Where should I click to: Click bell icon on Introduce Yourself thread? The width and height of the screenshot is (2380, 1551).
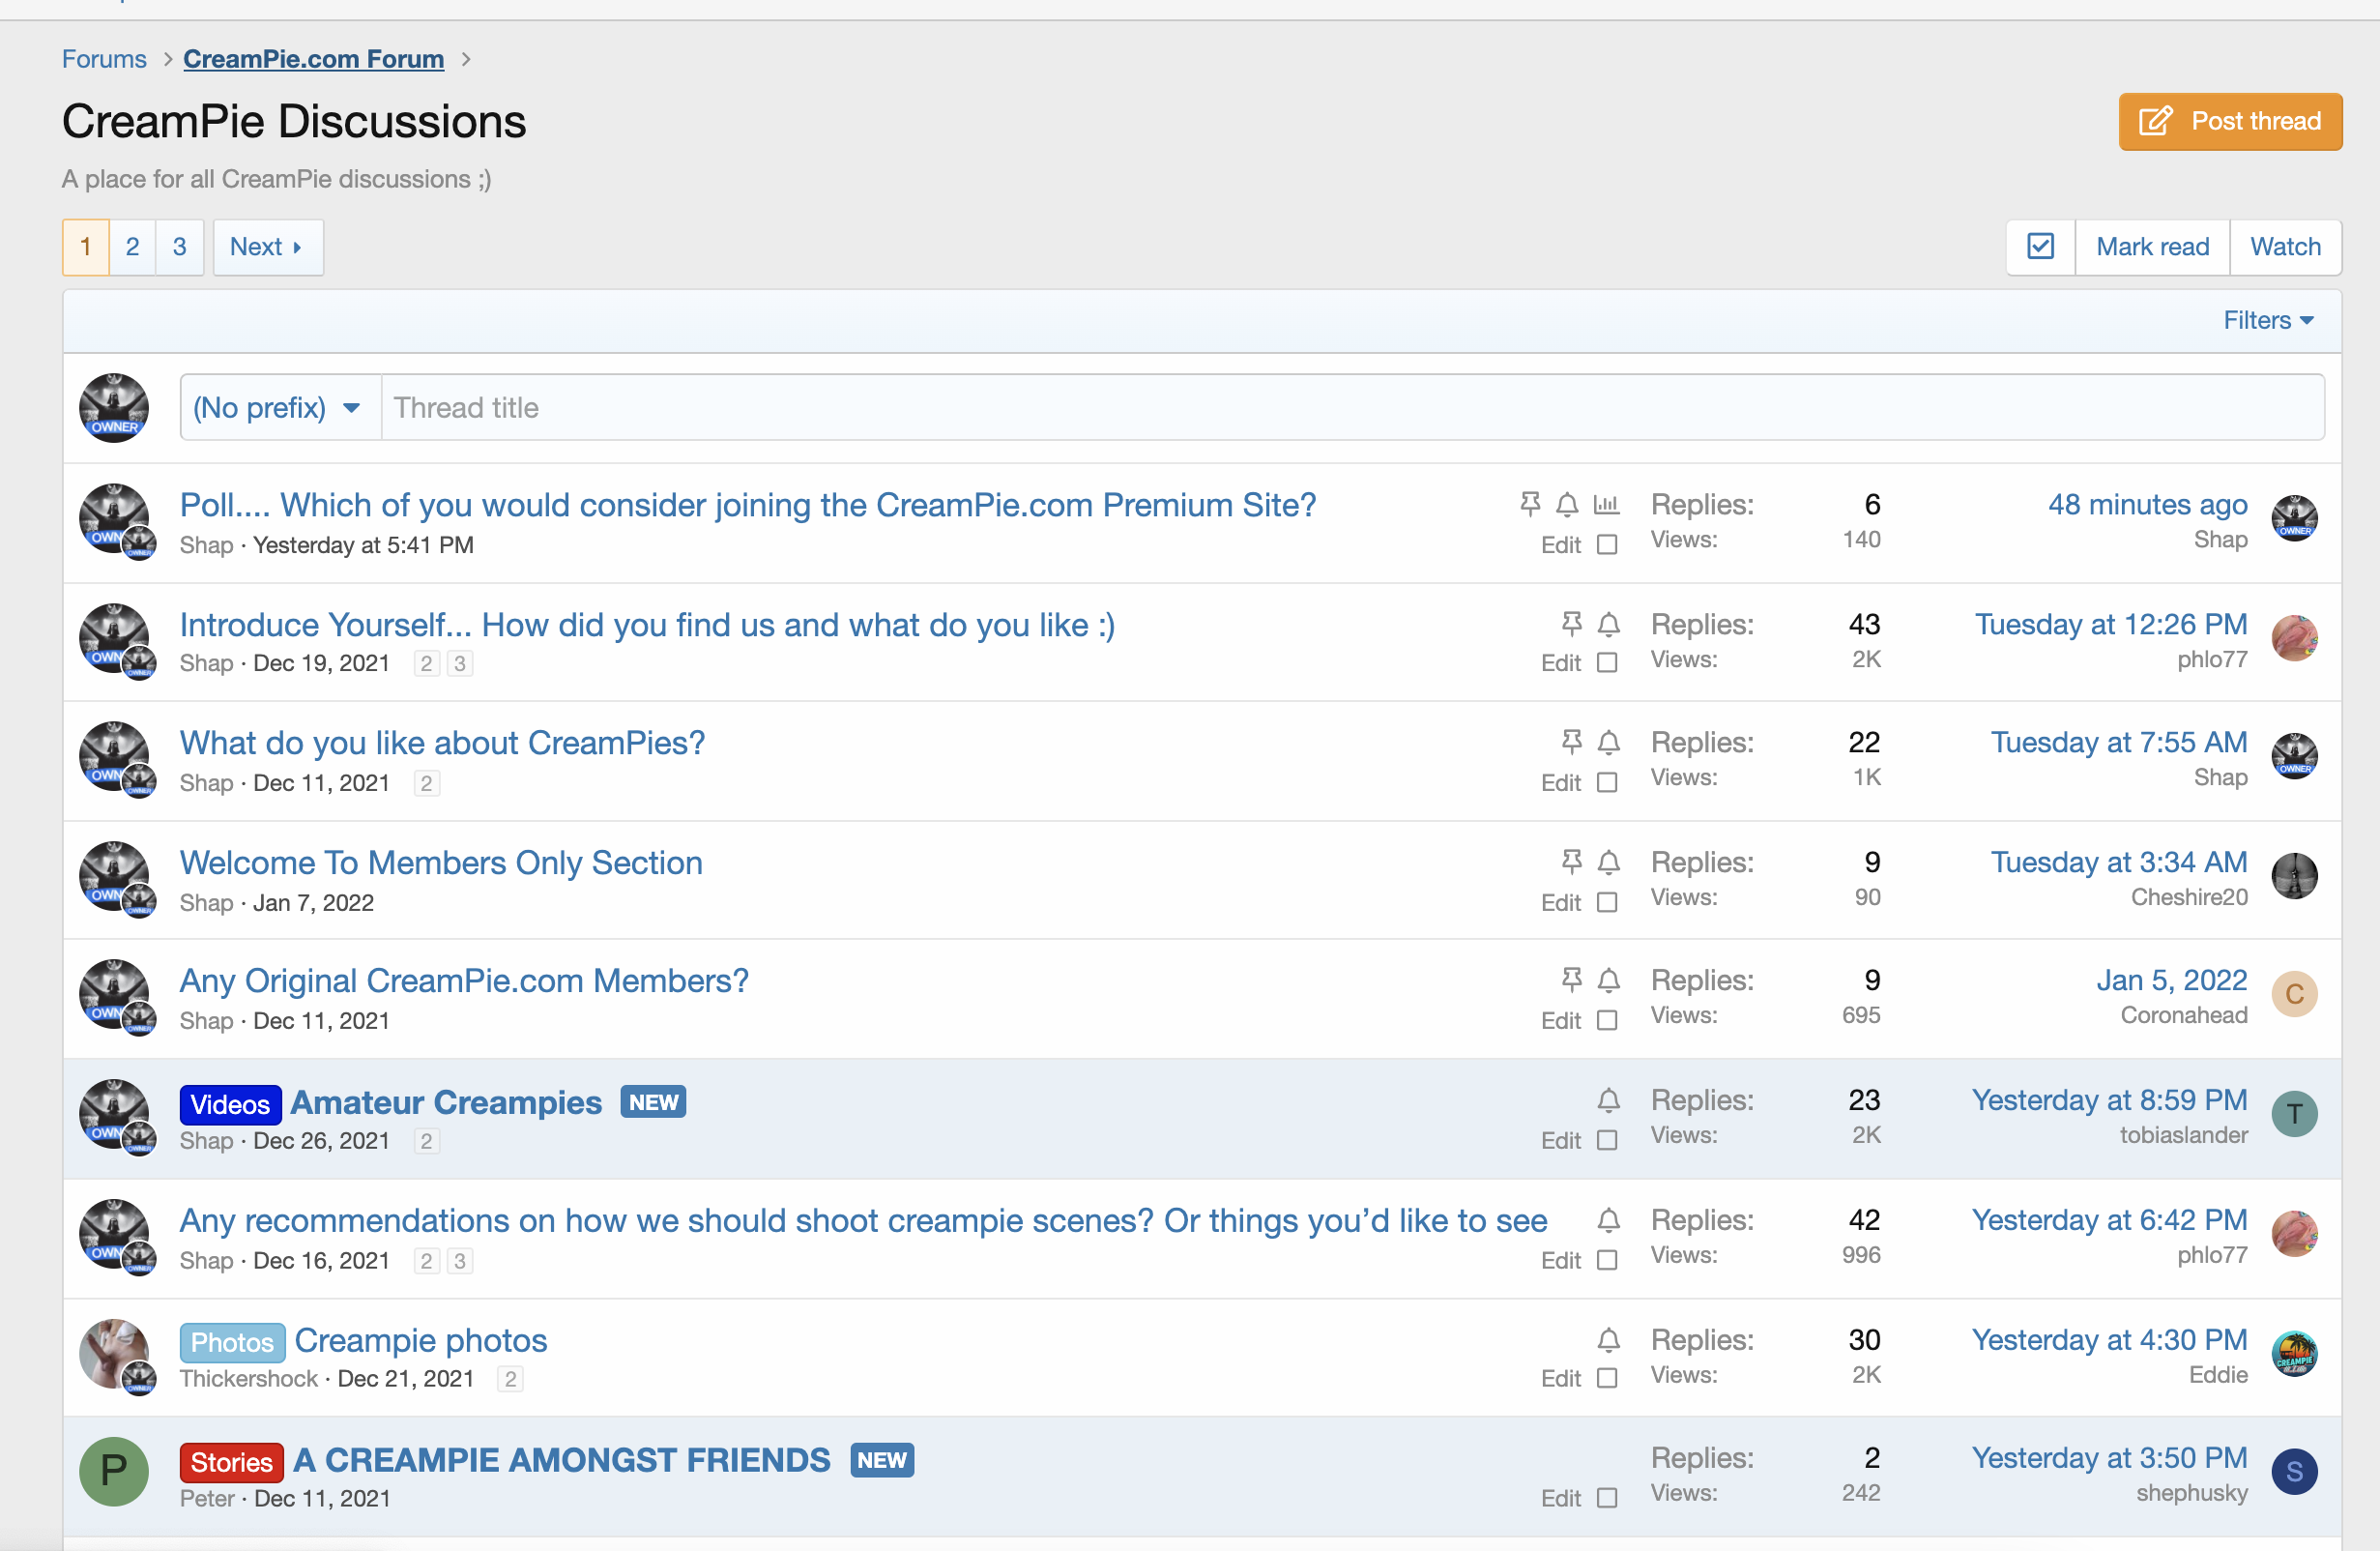point(1608,625)
